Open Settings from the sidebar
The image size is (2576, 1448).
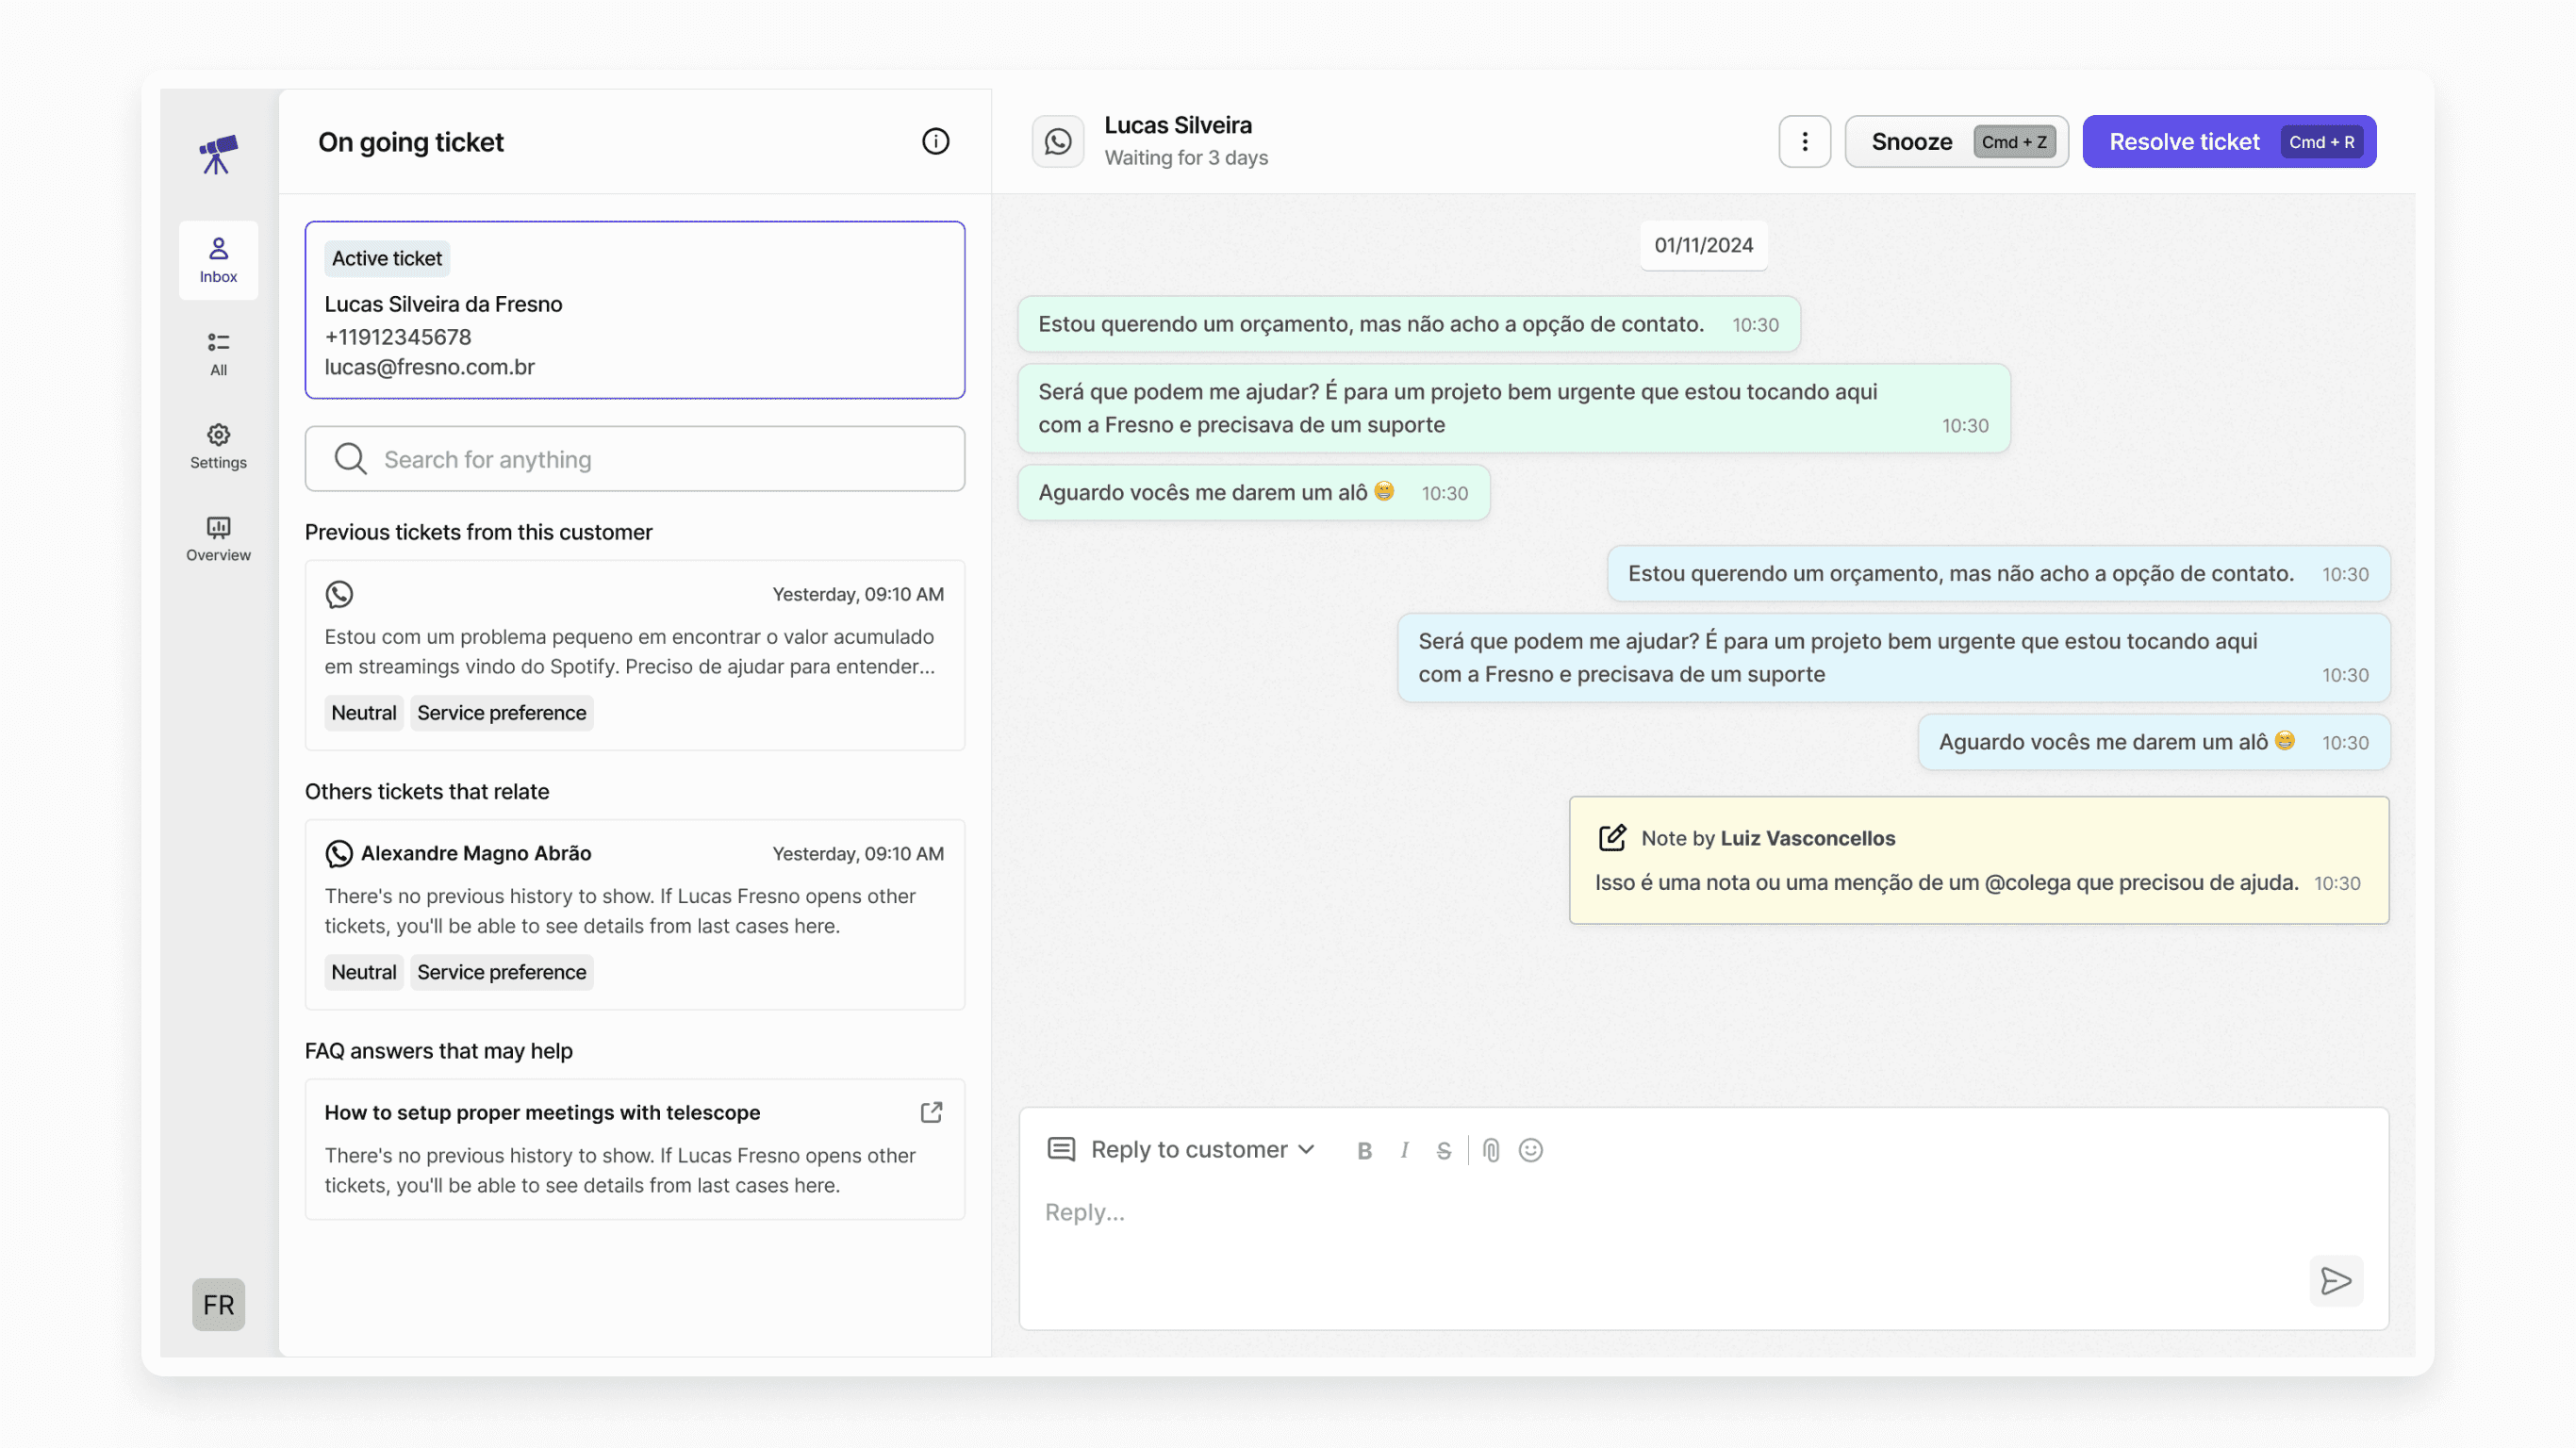pyautogui.click(x=218, y=445)
